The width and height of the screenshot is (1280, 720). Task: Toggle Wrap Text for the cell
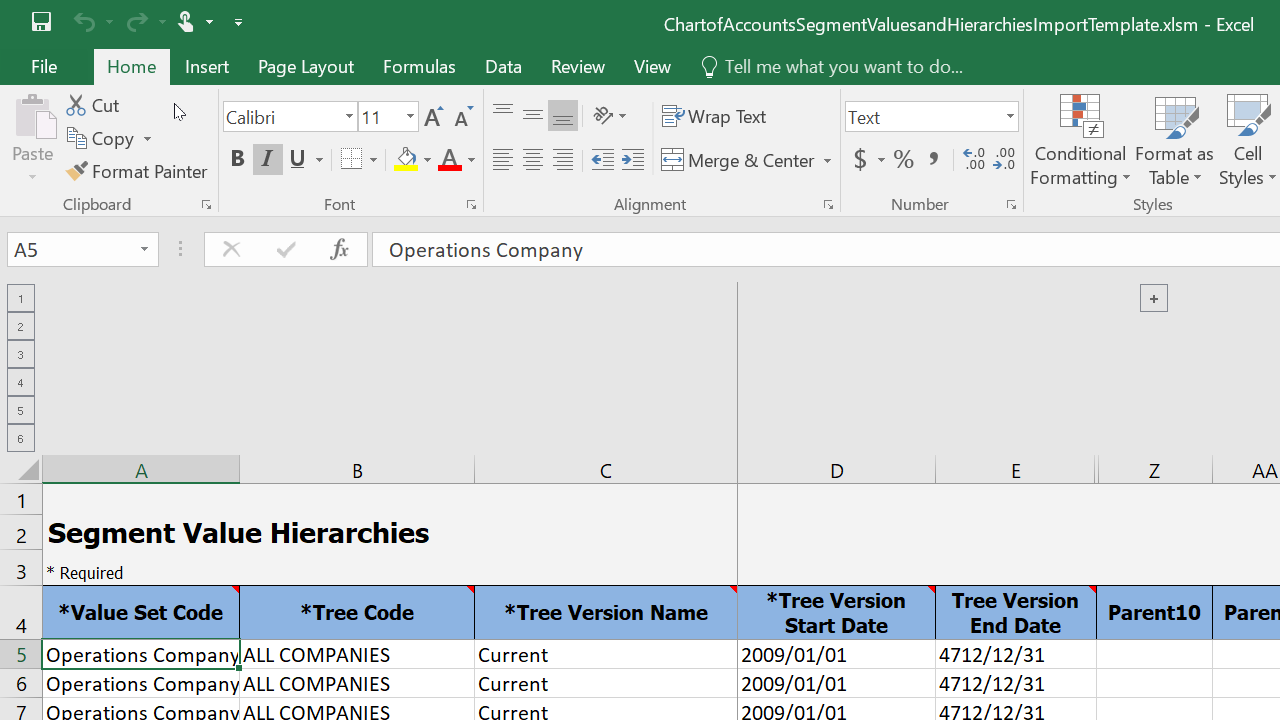714,117
